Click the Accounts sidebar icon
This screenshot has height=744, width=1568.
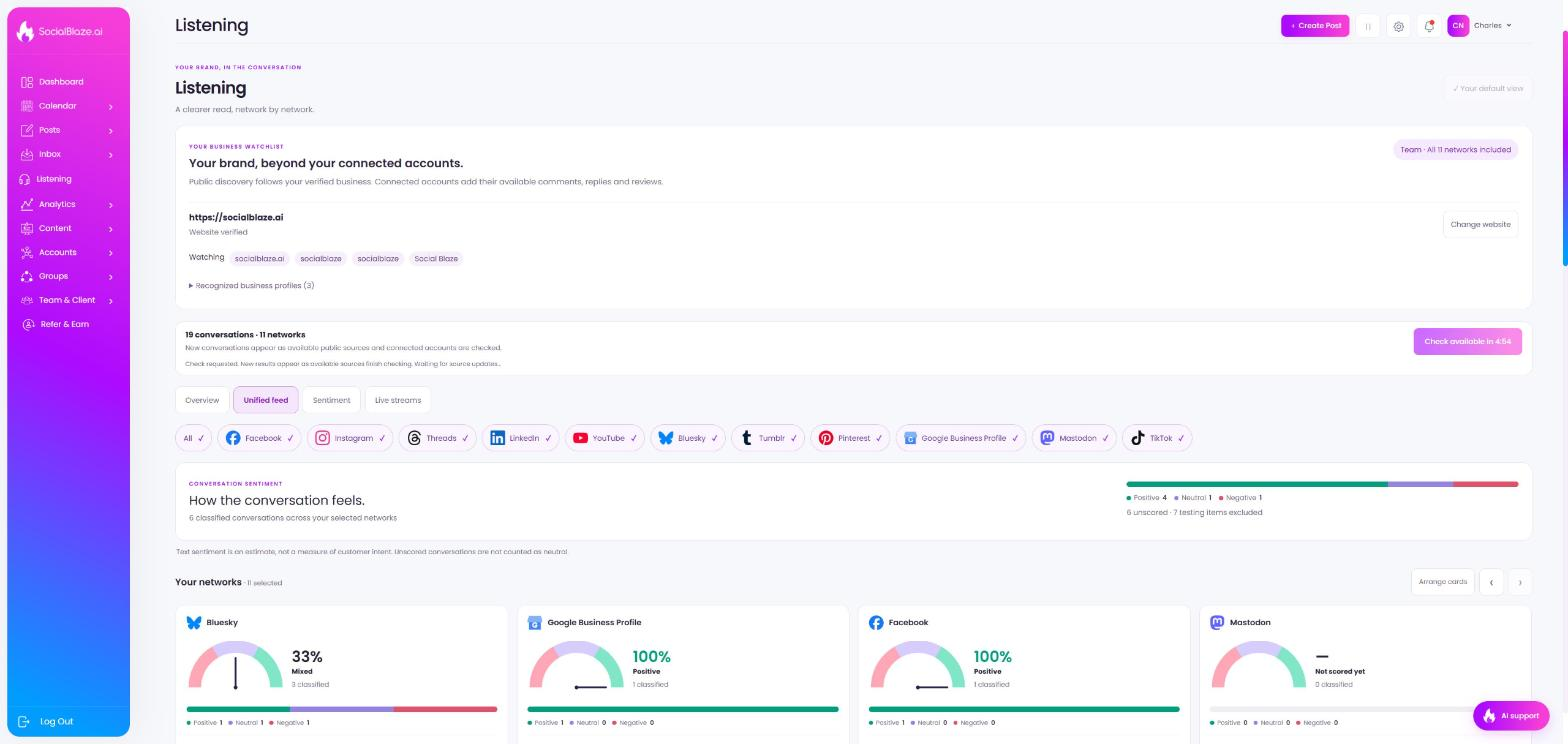coord(27,252)
